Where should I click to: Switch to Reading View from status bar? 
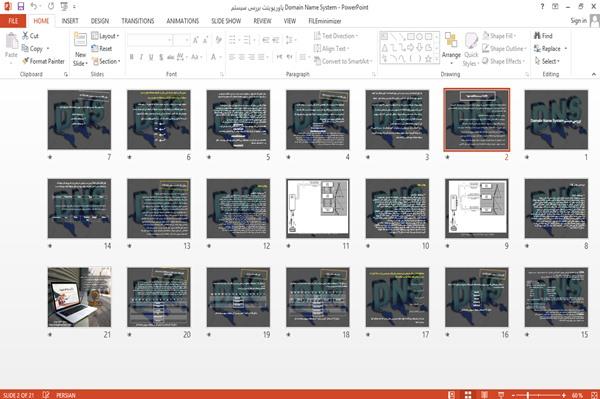484,395
